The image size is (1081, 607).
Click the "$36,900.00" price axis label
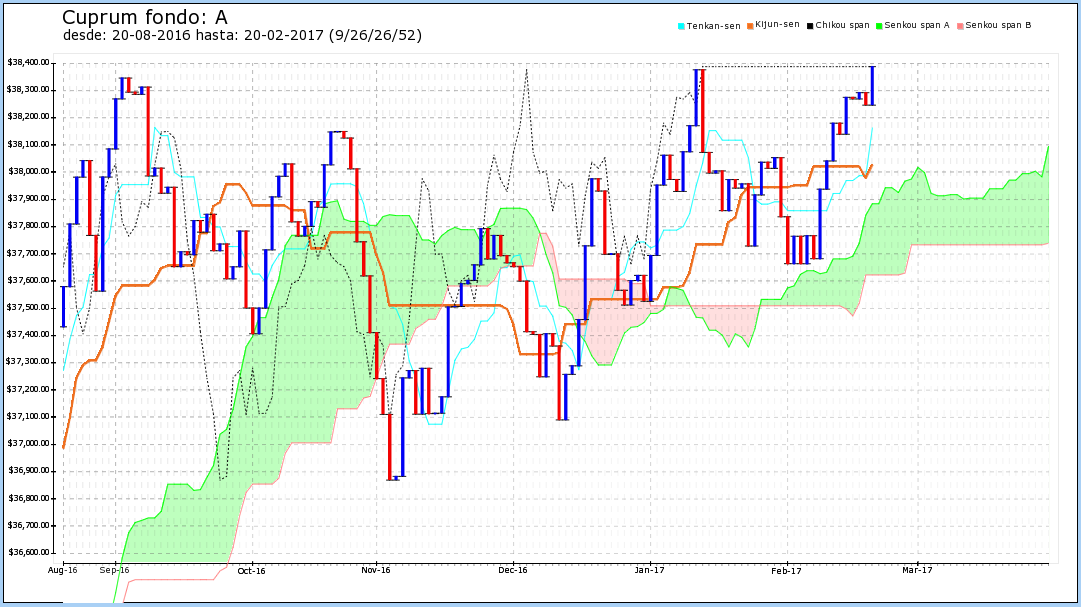click(x=28, y=470)
